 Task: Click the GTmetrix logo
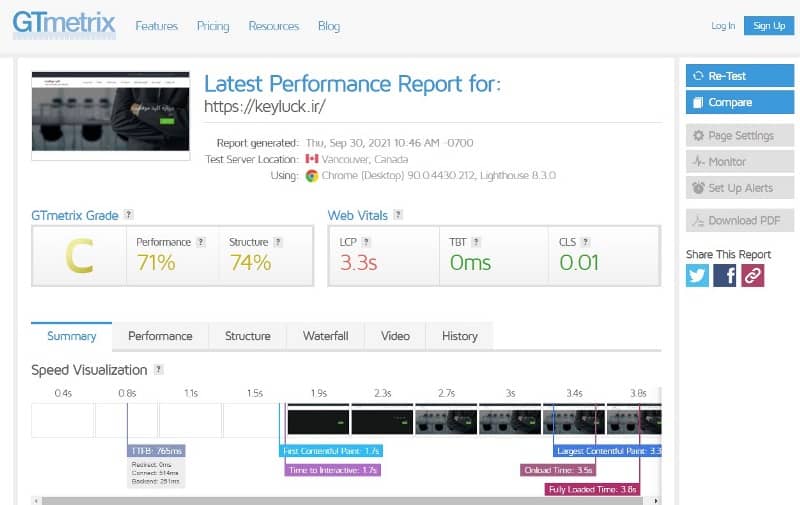[x=64, y=25]
